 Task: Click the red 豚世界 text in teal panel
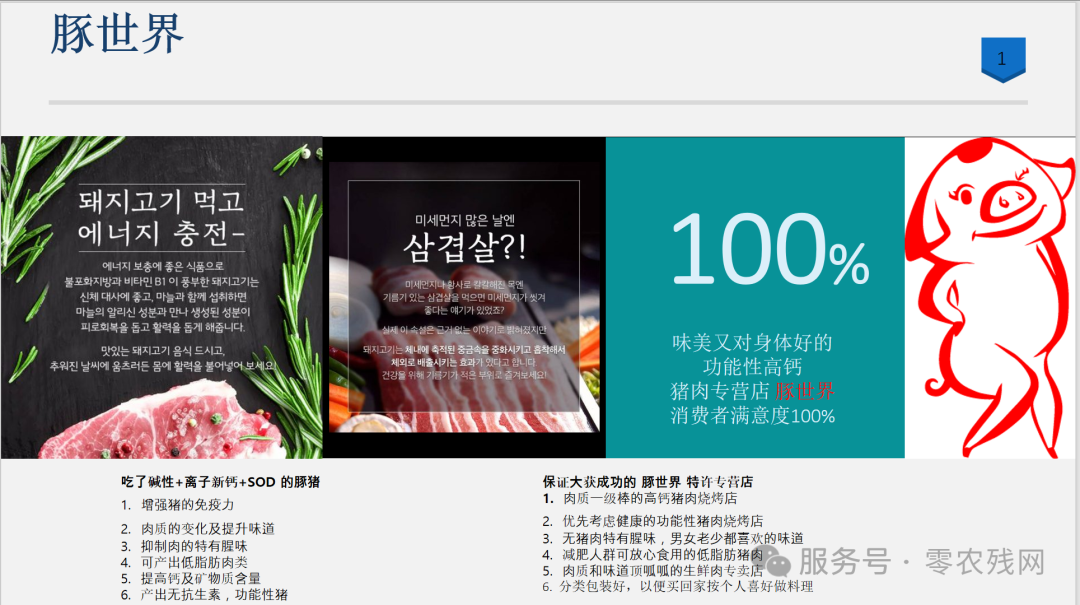tap(804, 391)
